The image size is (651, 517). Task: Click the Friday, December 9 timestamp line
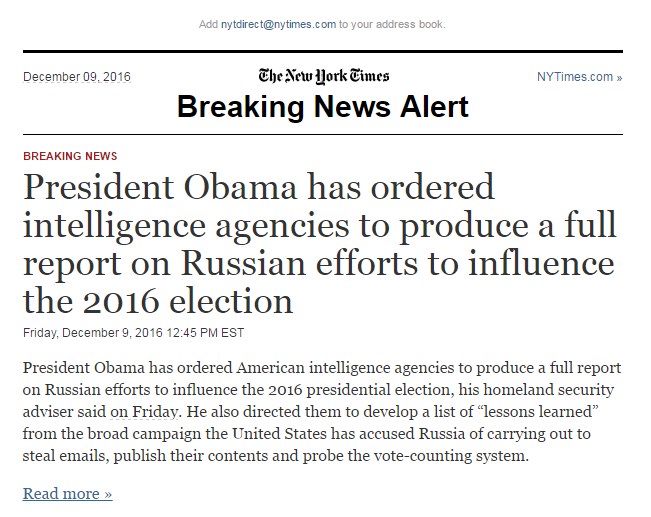click(133, 333)
